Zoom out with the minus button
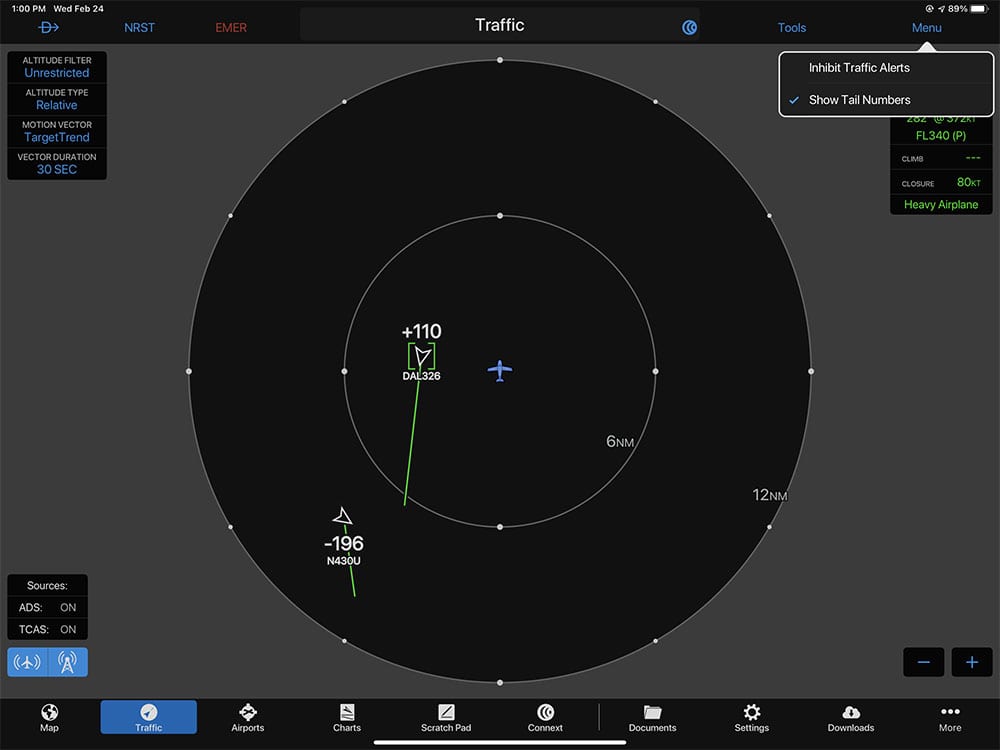1000x750 pixels. click(923, 662)
